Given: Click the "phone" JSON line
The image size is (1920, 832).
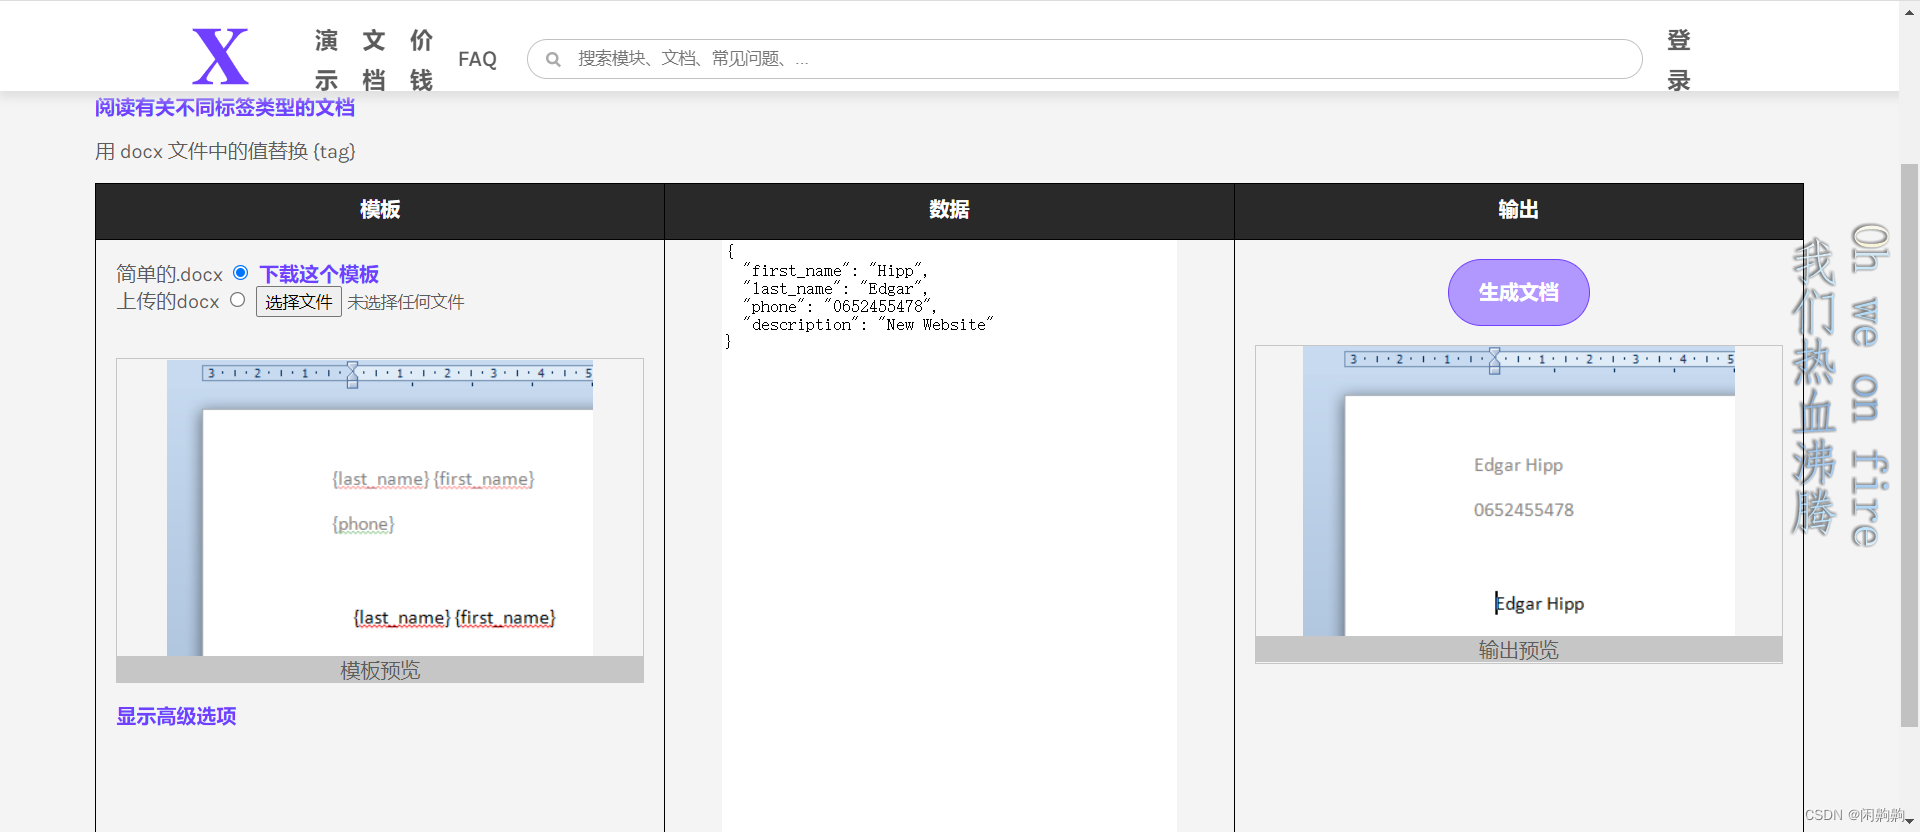Looking at the screenshot, I should (839, 306).
